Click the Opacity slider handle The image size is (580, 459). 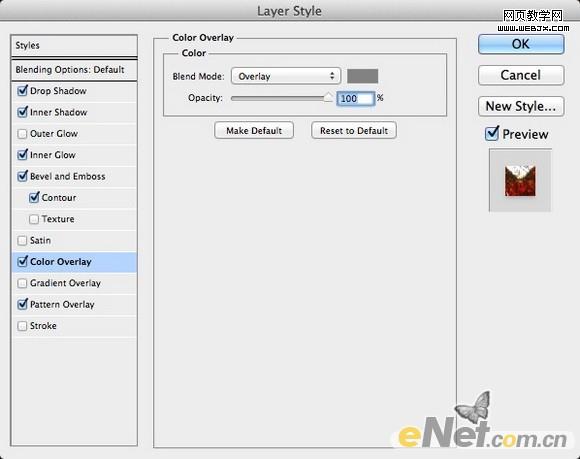(328, 98)
